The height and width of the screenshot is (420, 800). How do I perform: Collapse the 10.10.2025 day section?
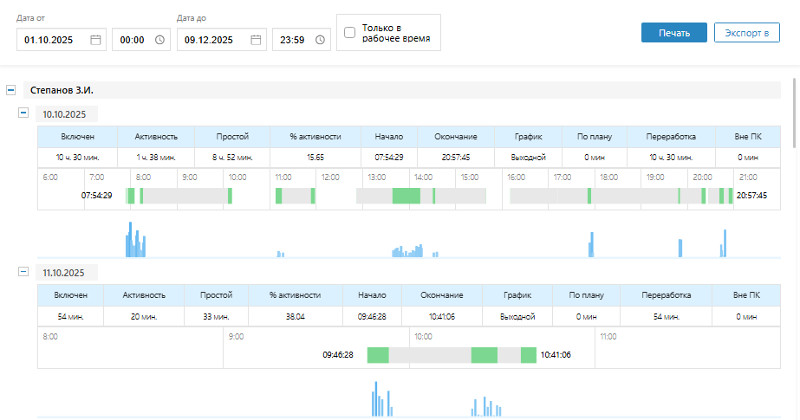[x=24, y=113]
